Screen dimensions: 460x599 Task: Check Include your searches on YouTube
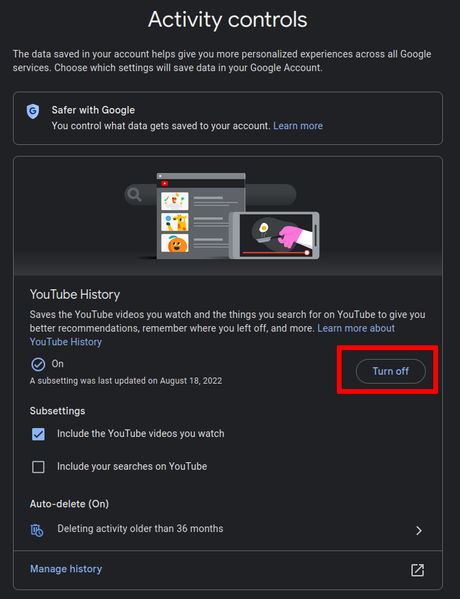pyautogui.click(x=38, y=467)
